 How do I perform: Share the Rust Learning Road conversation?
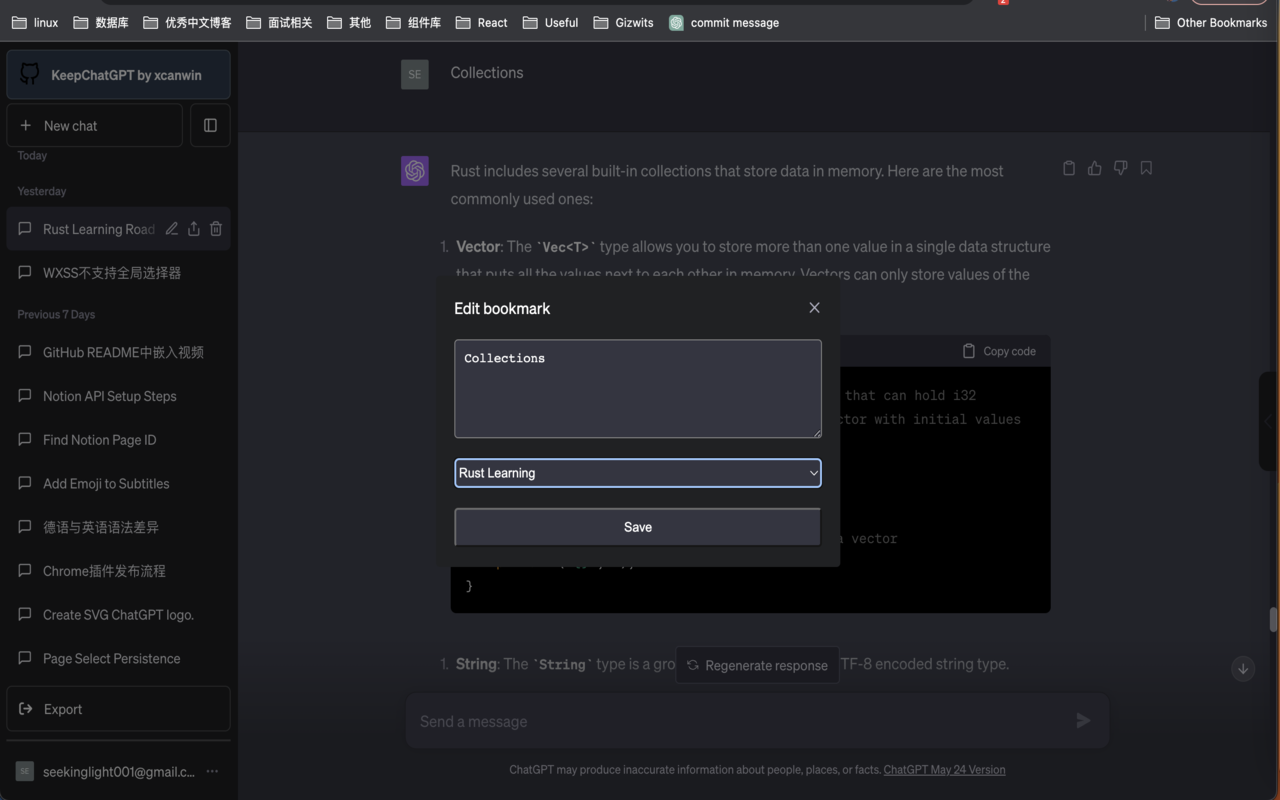(193, 228)
